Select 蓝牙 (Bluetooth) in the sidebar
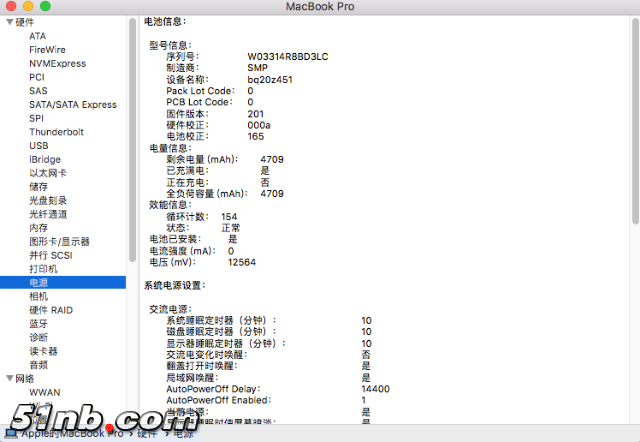Viewport: 640px width, 442px height. [38, 324]
